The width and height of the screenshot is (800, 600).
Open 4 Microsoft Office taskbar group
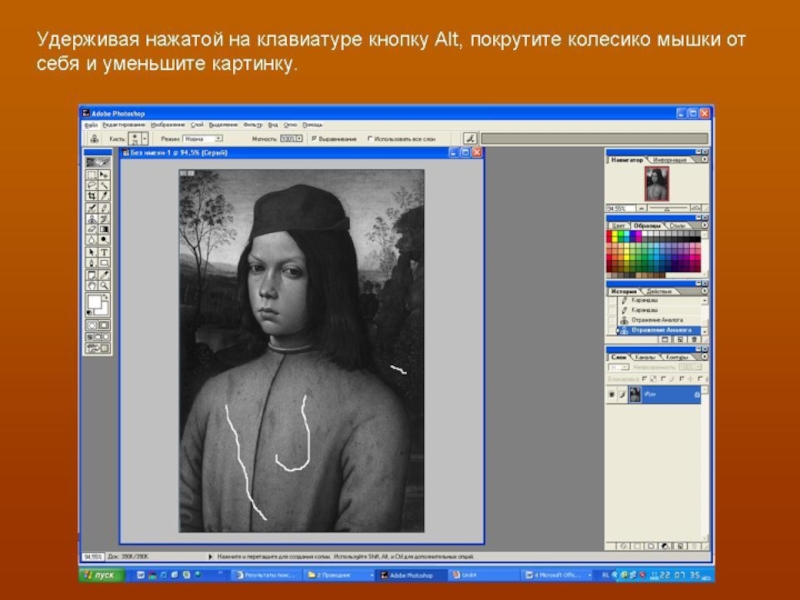click(x=558, y=575)
